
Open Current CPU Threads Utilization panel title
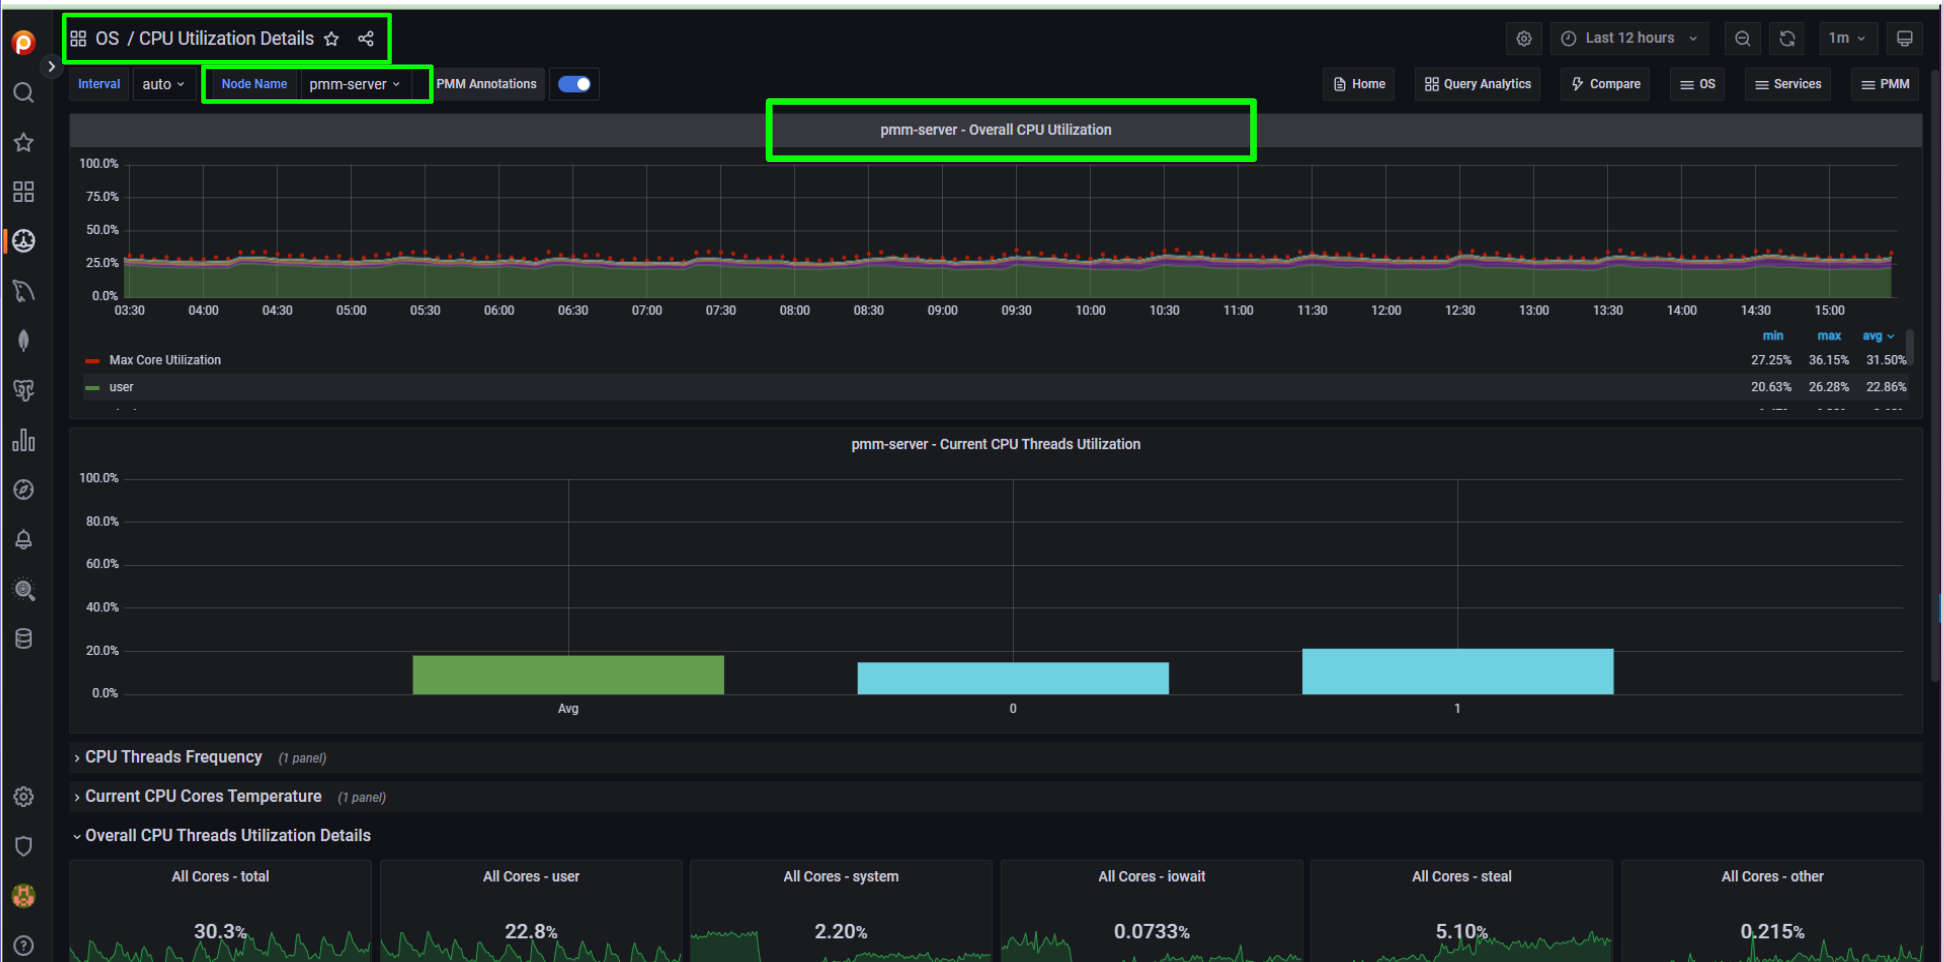995,444
